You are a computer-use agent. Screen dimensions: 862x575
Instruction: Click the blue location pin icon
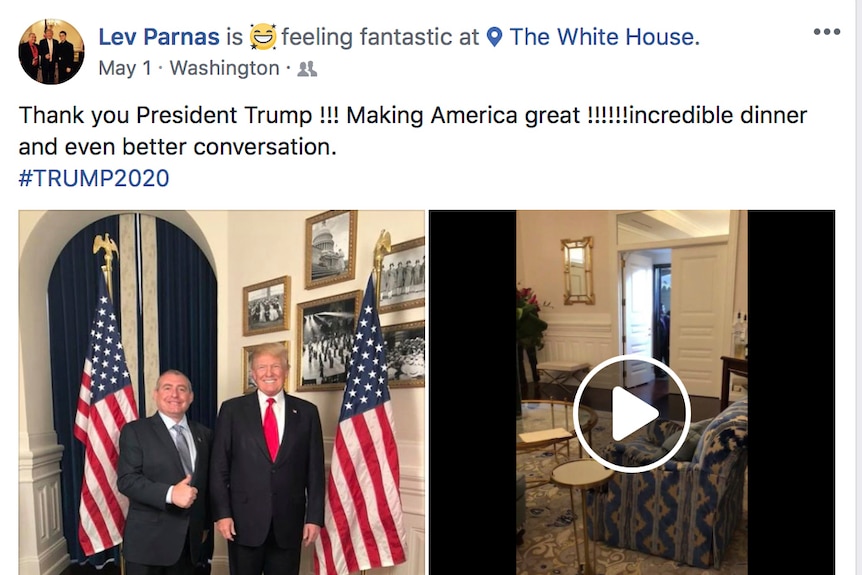(495, 37)
